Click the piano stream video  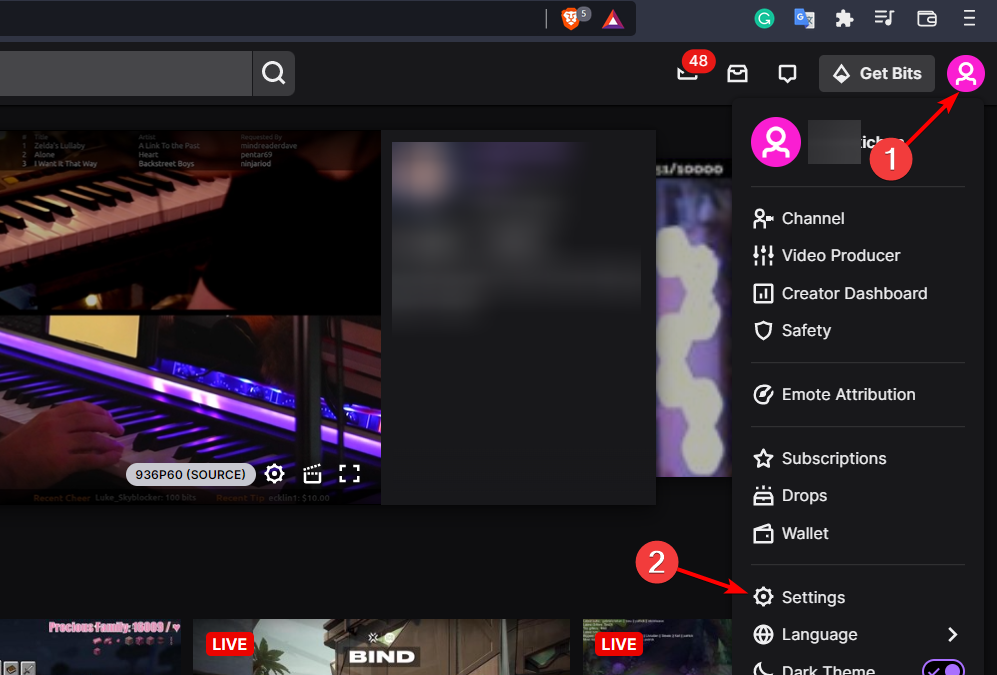190,318
